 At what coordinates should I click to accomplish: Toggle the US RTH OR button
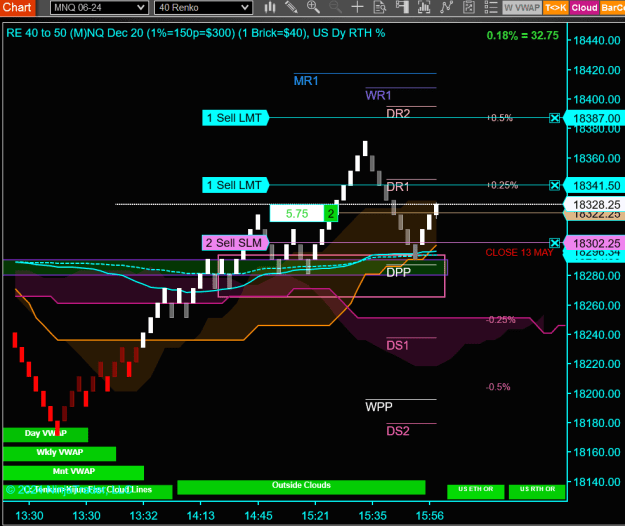coord(537,491)
